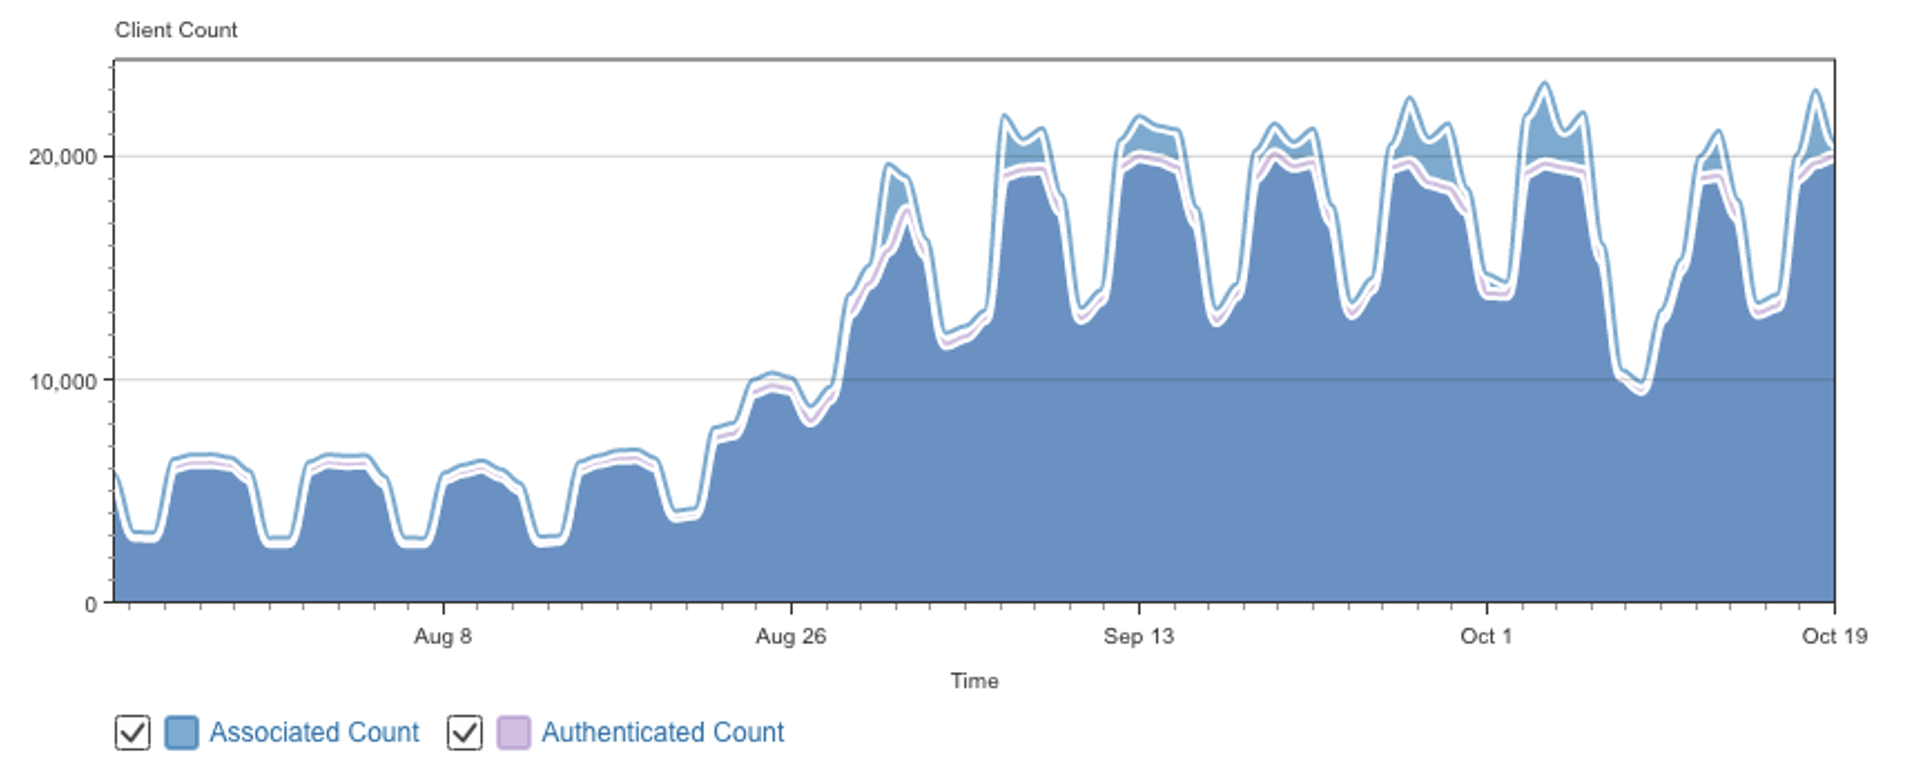
Task: Uncheck the Authenticated Count checkbox
Action: click(x=464, y=732)
